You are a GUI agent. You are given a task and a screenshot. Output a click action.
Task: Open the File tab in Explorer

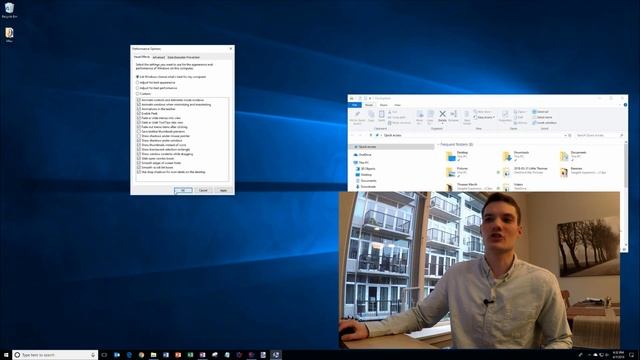[355, 105]
